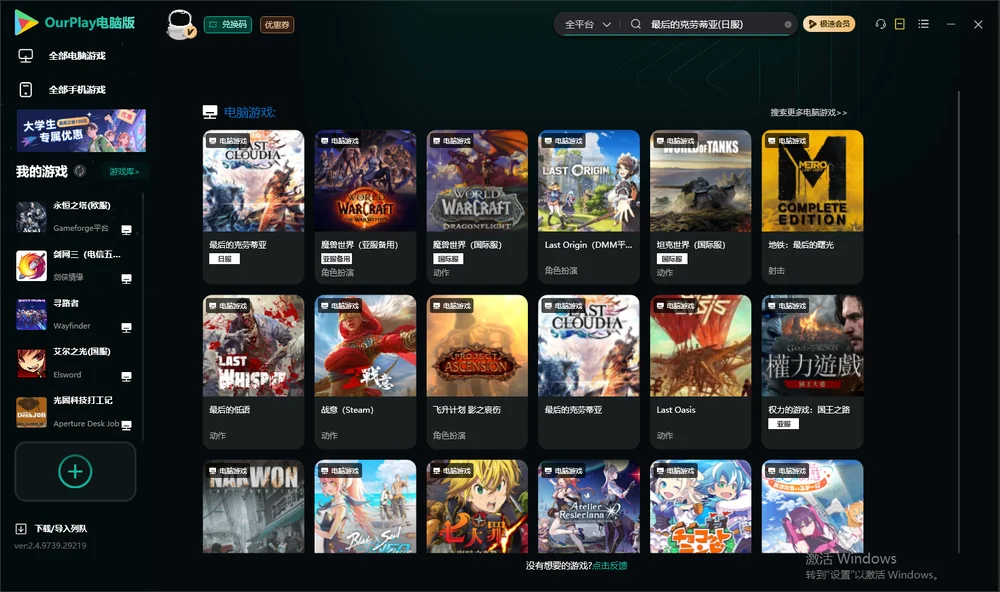Viewport: 1000px width, 592px height.
Task: Click the search input field
Action: click(714, 24)
